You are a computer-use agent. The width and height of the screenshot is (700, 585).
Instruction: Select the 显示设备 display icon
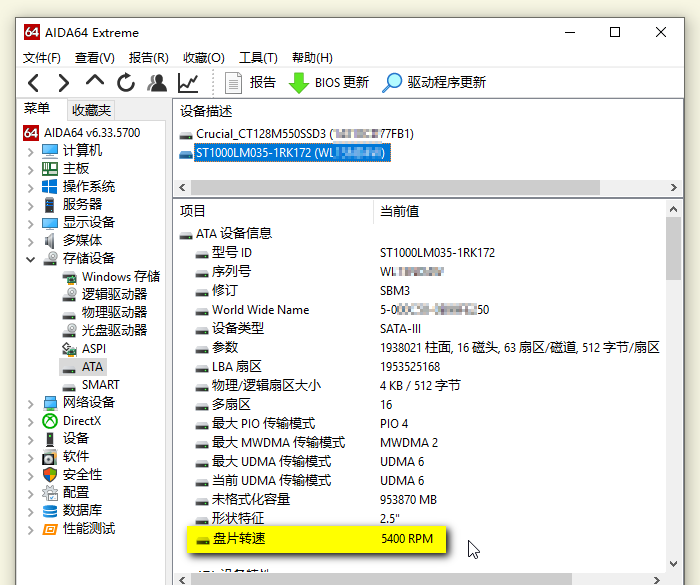(50, 223)
